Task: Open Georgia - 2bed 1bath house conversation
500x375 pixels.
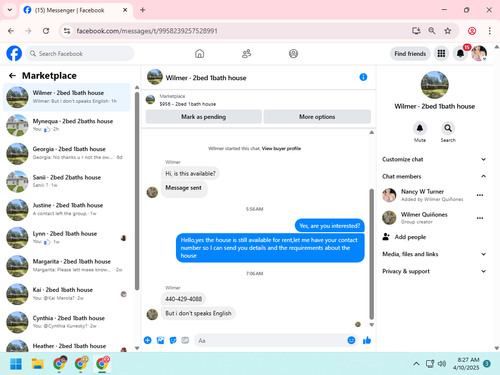Action: (x=67, y=153)
